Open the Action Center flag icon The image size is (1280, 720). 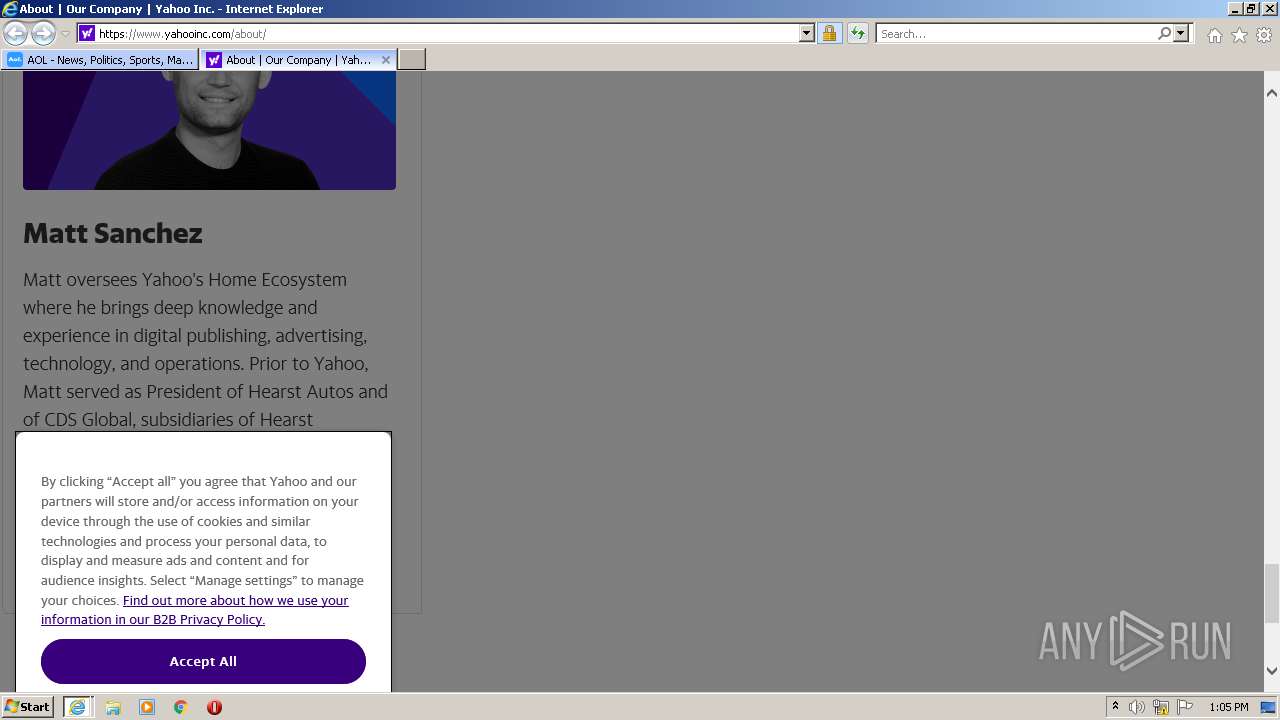coord(1185,707)
